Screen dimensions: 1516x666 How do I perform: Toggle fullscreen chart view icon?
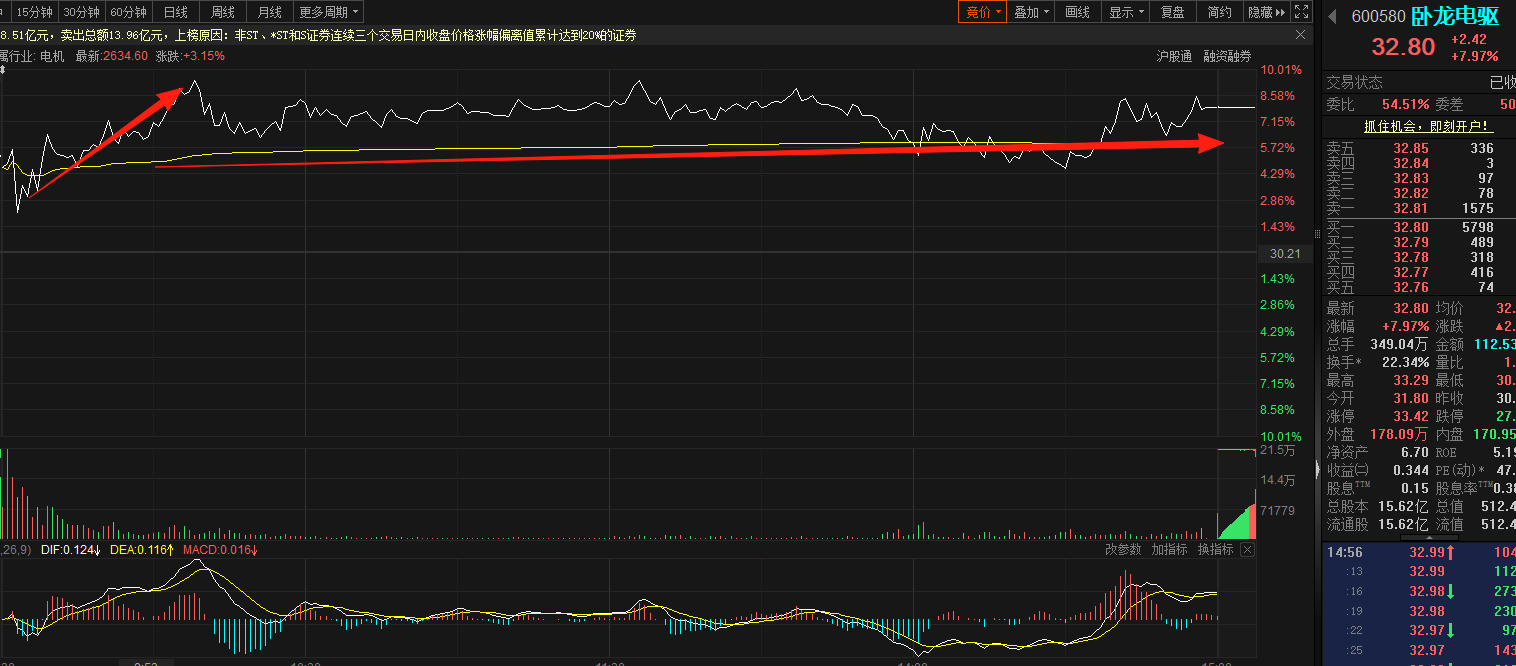click(x=1301, y=12)
